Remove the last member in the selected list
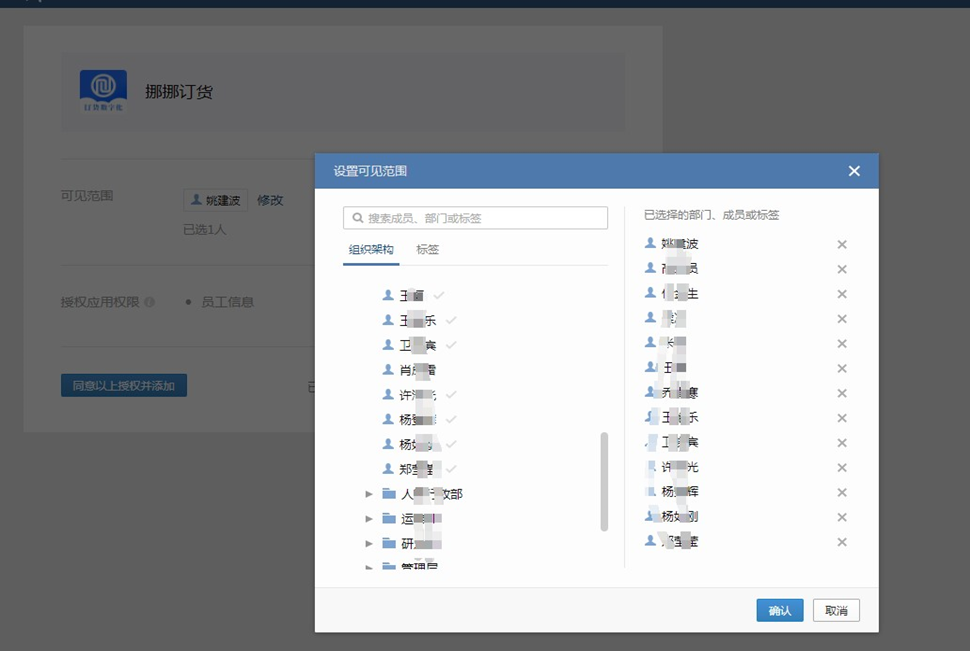This screenshot has height=651, width=970. (841, 542)
